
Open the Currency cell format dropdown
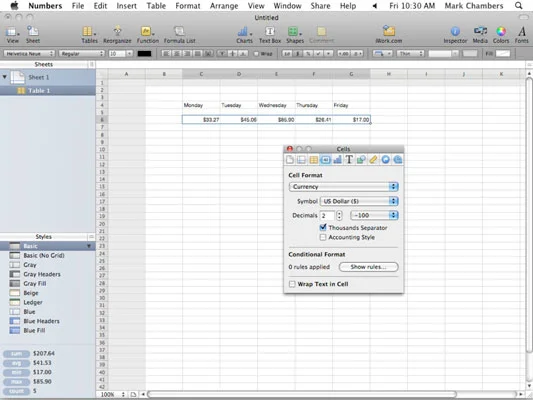344,187
